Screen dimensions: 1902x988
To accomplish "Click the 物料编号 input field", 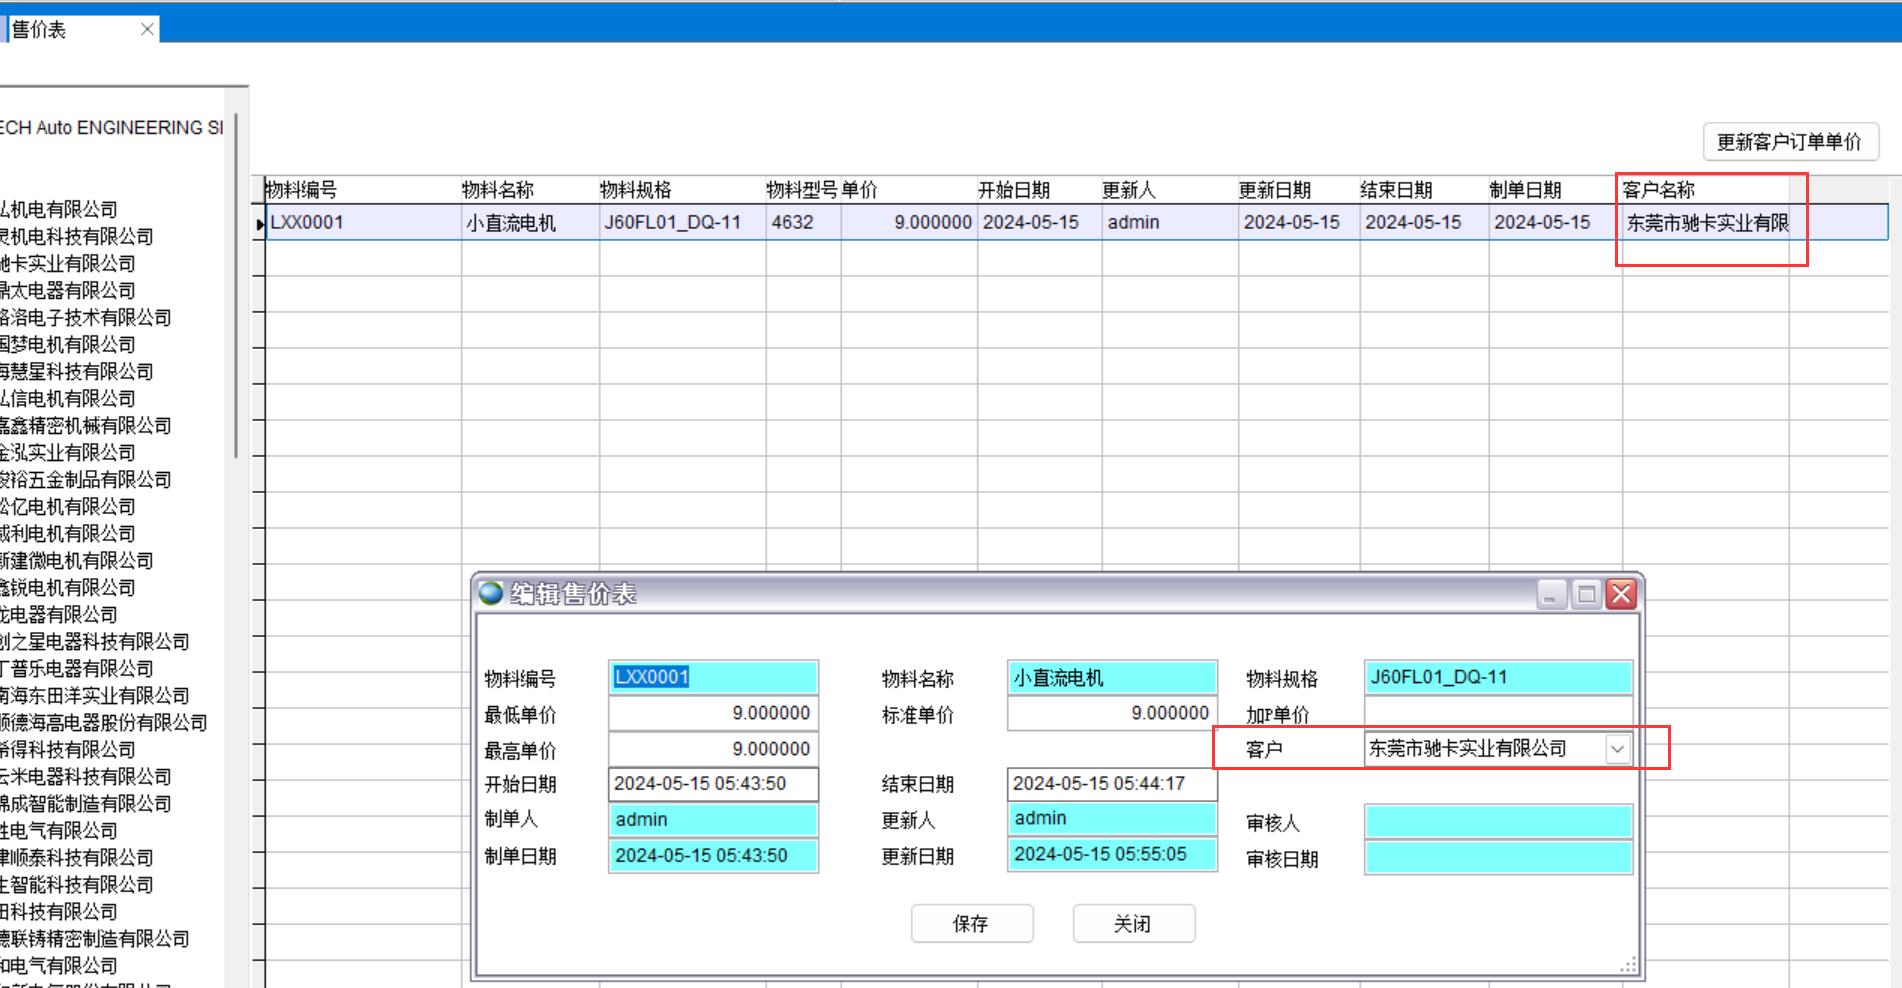I will 713,677.
